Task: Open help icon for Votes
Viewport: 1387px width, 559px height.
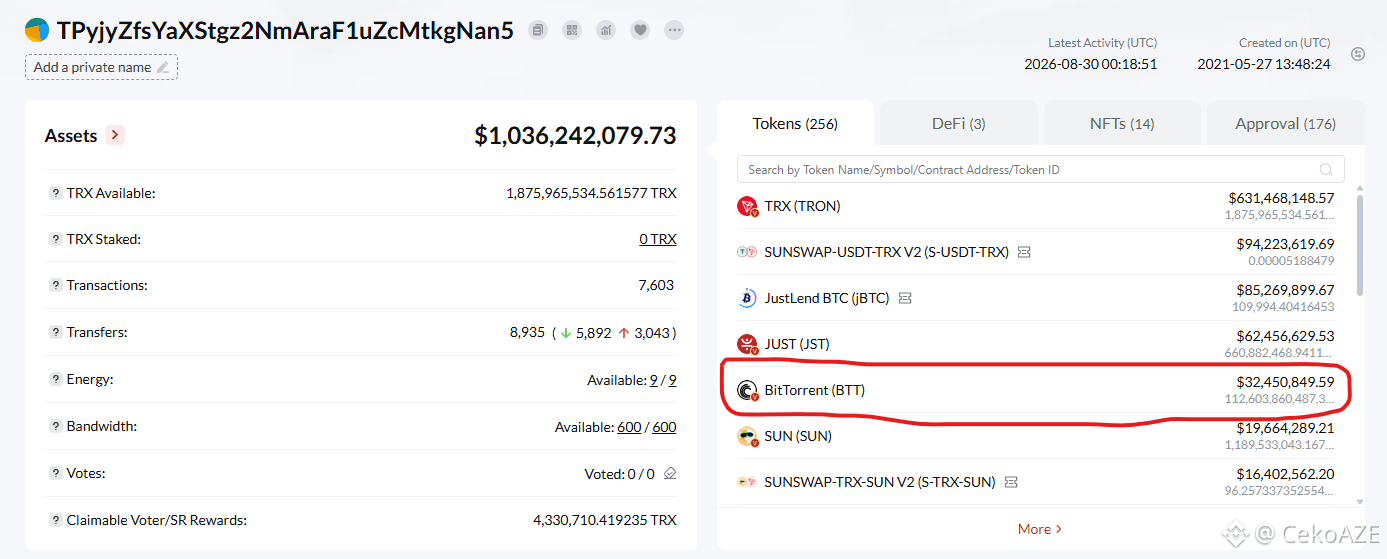Action: (x=55, y=473)
